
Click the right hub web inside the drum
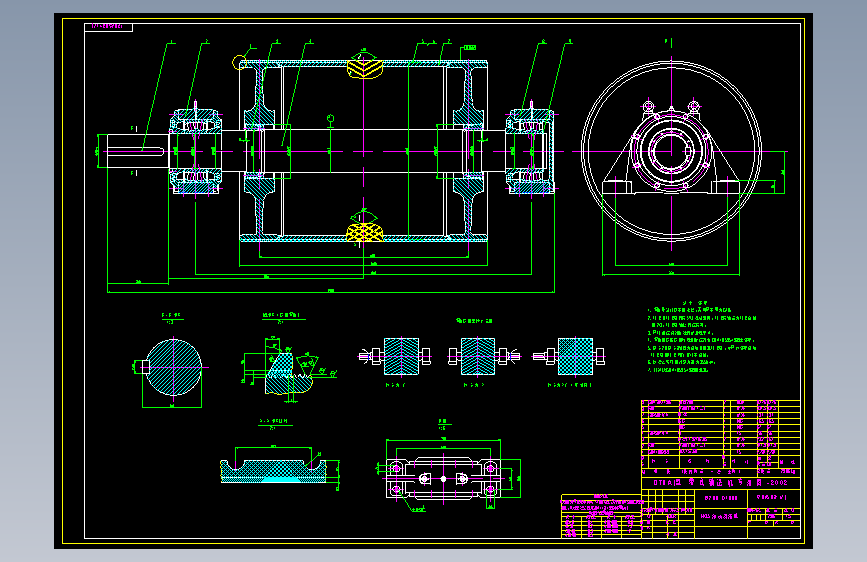click(x=468, y=151)
